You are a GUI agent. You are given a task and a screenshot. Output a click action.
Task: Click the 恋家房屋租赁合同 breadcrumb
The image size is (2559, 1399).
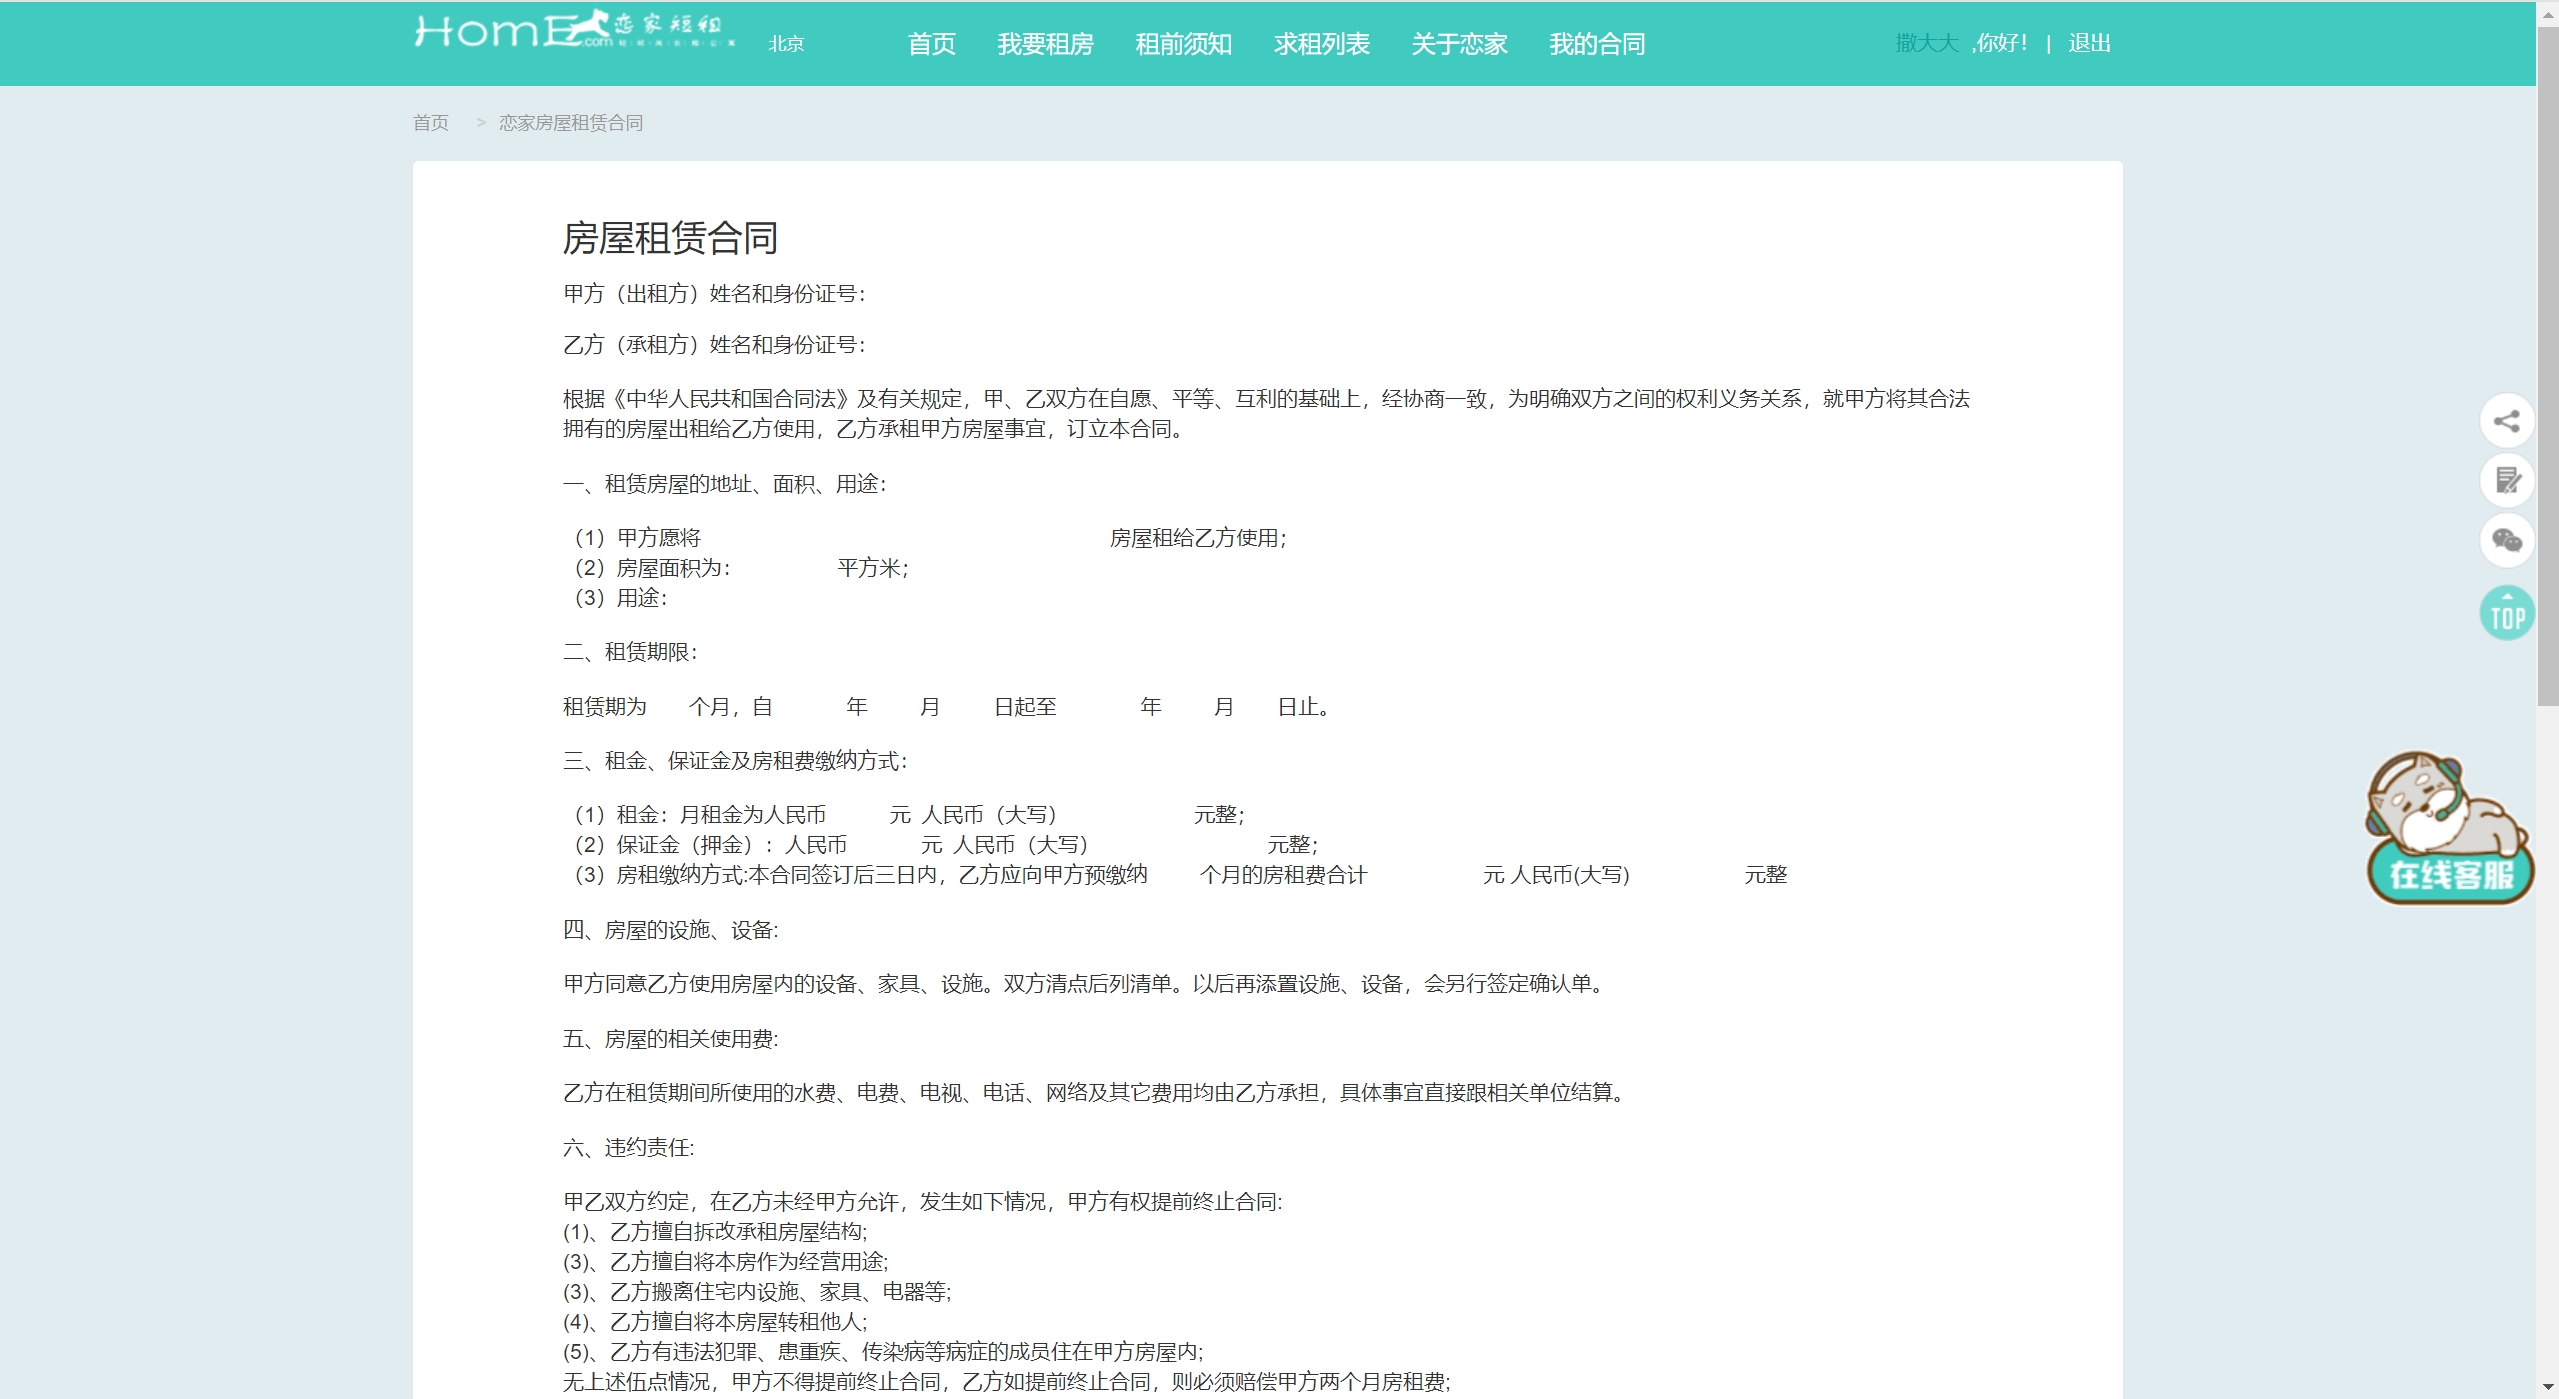coord(571,123)
